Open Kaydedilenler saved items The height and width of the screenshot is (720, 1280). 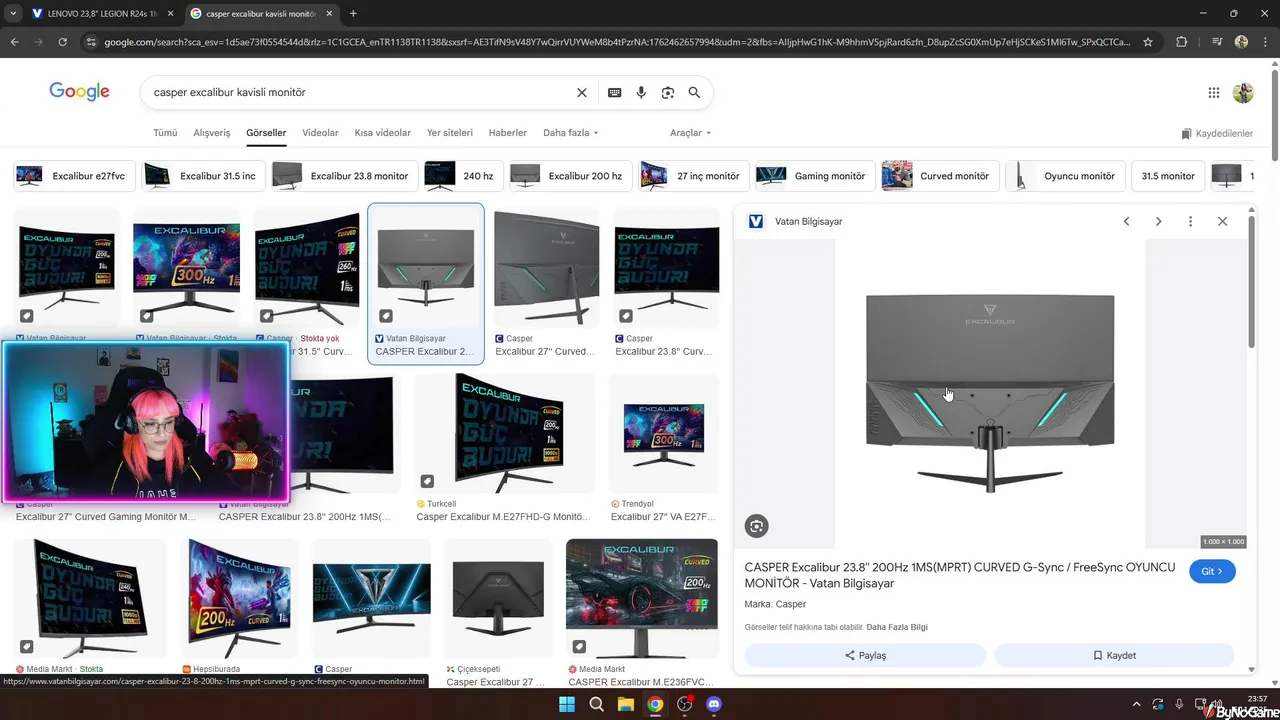pyautogui.click(x=1217, y=133)
